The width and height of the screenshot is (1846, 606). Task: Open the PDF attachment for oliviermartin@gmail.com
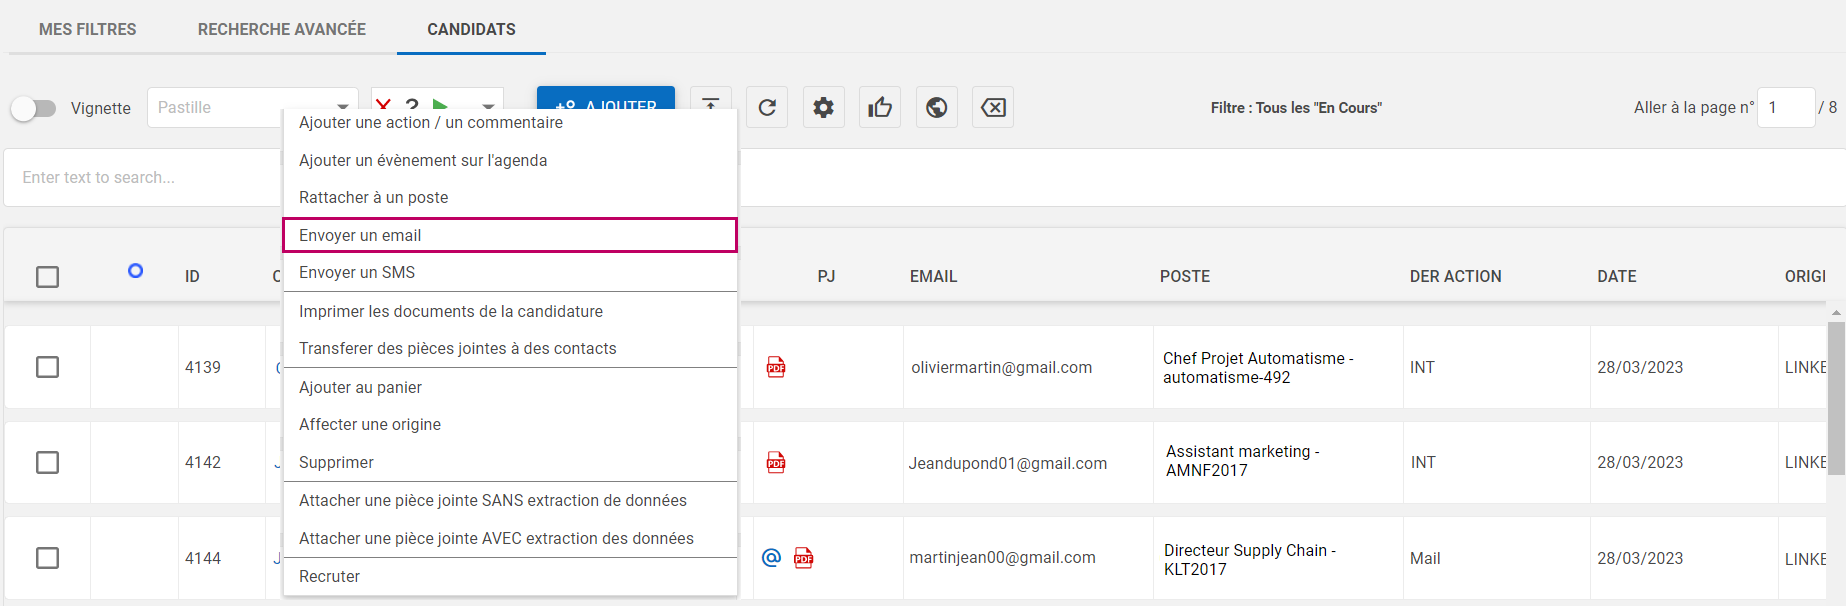[x=776, y=367]
